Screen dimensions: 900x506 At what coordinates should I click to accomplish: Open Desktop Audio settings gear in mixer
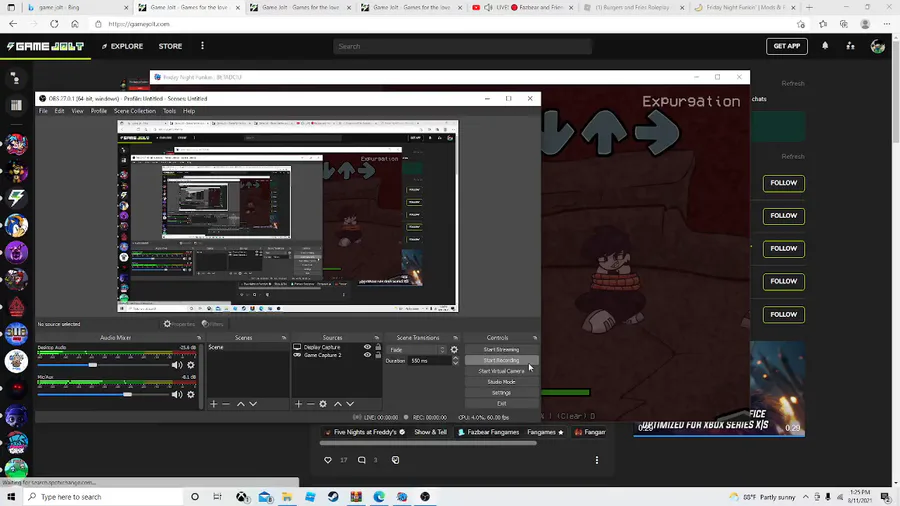191,365
